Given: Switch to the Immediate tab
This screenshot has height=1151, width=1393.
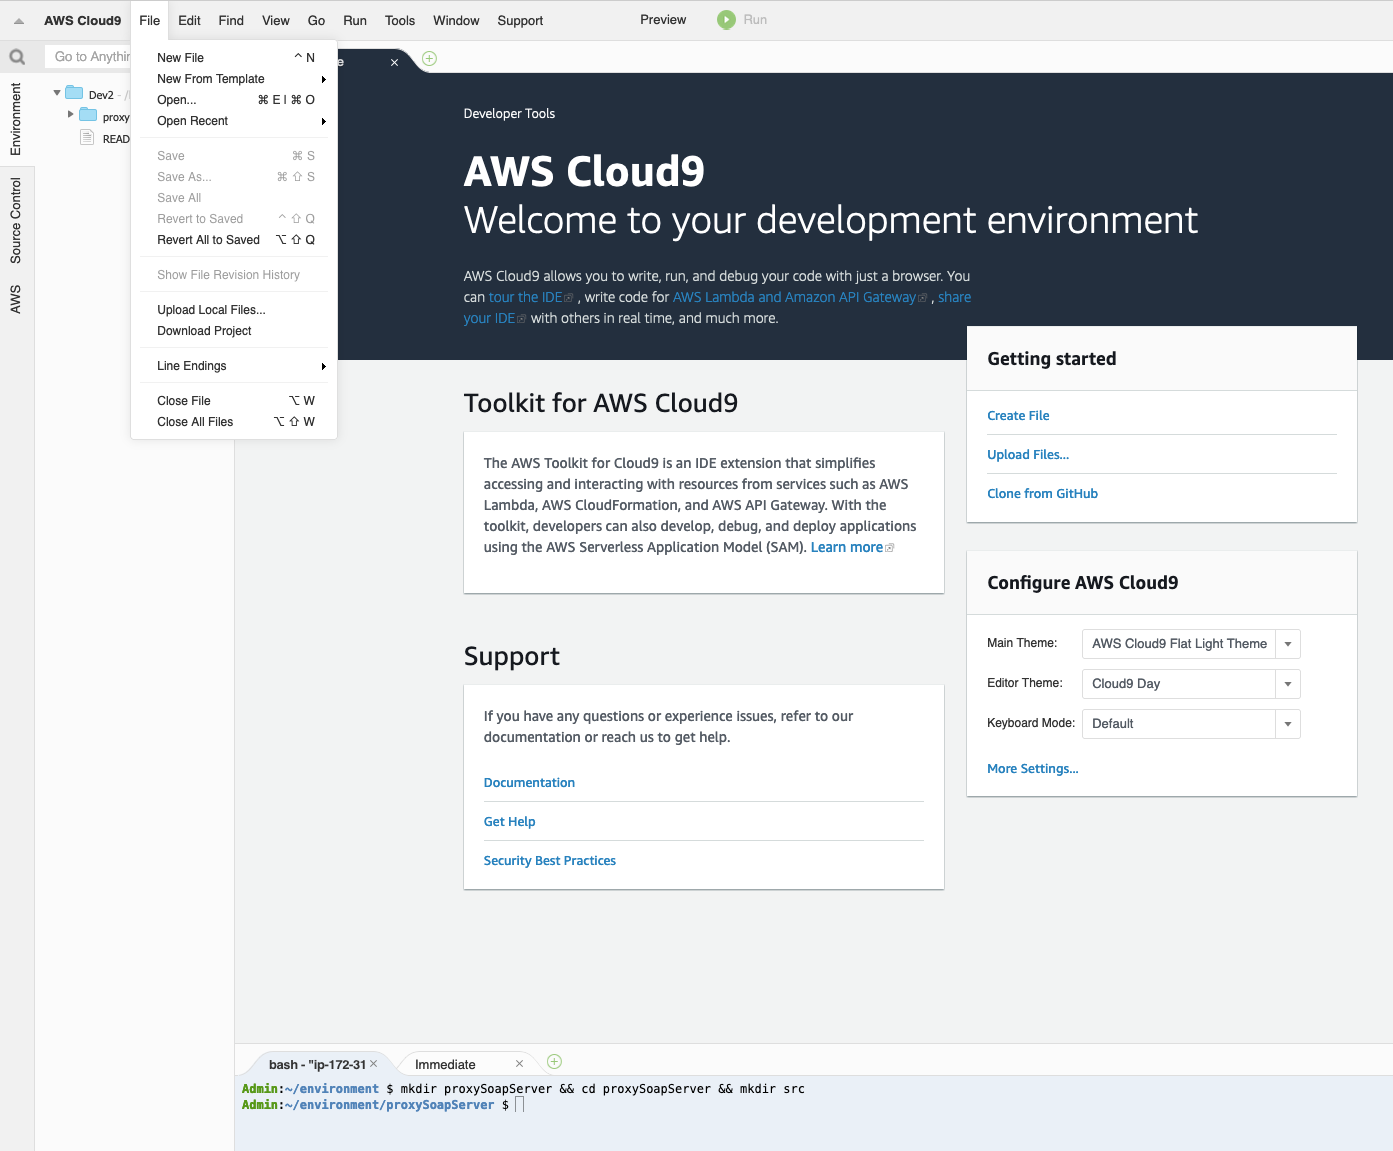Looking at the screenshot, I should [446, 1064].
